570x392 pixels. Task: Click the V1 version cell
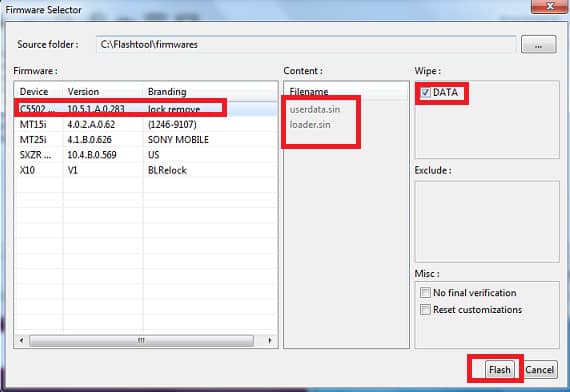72,170
